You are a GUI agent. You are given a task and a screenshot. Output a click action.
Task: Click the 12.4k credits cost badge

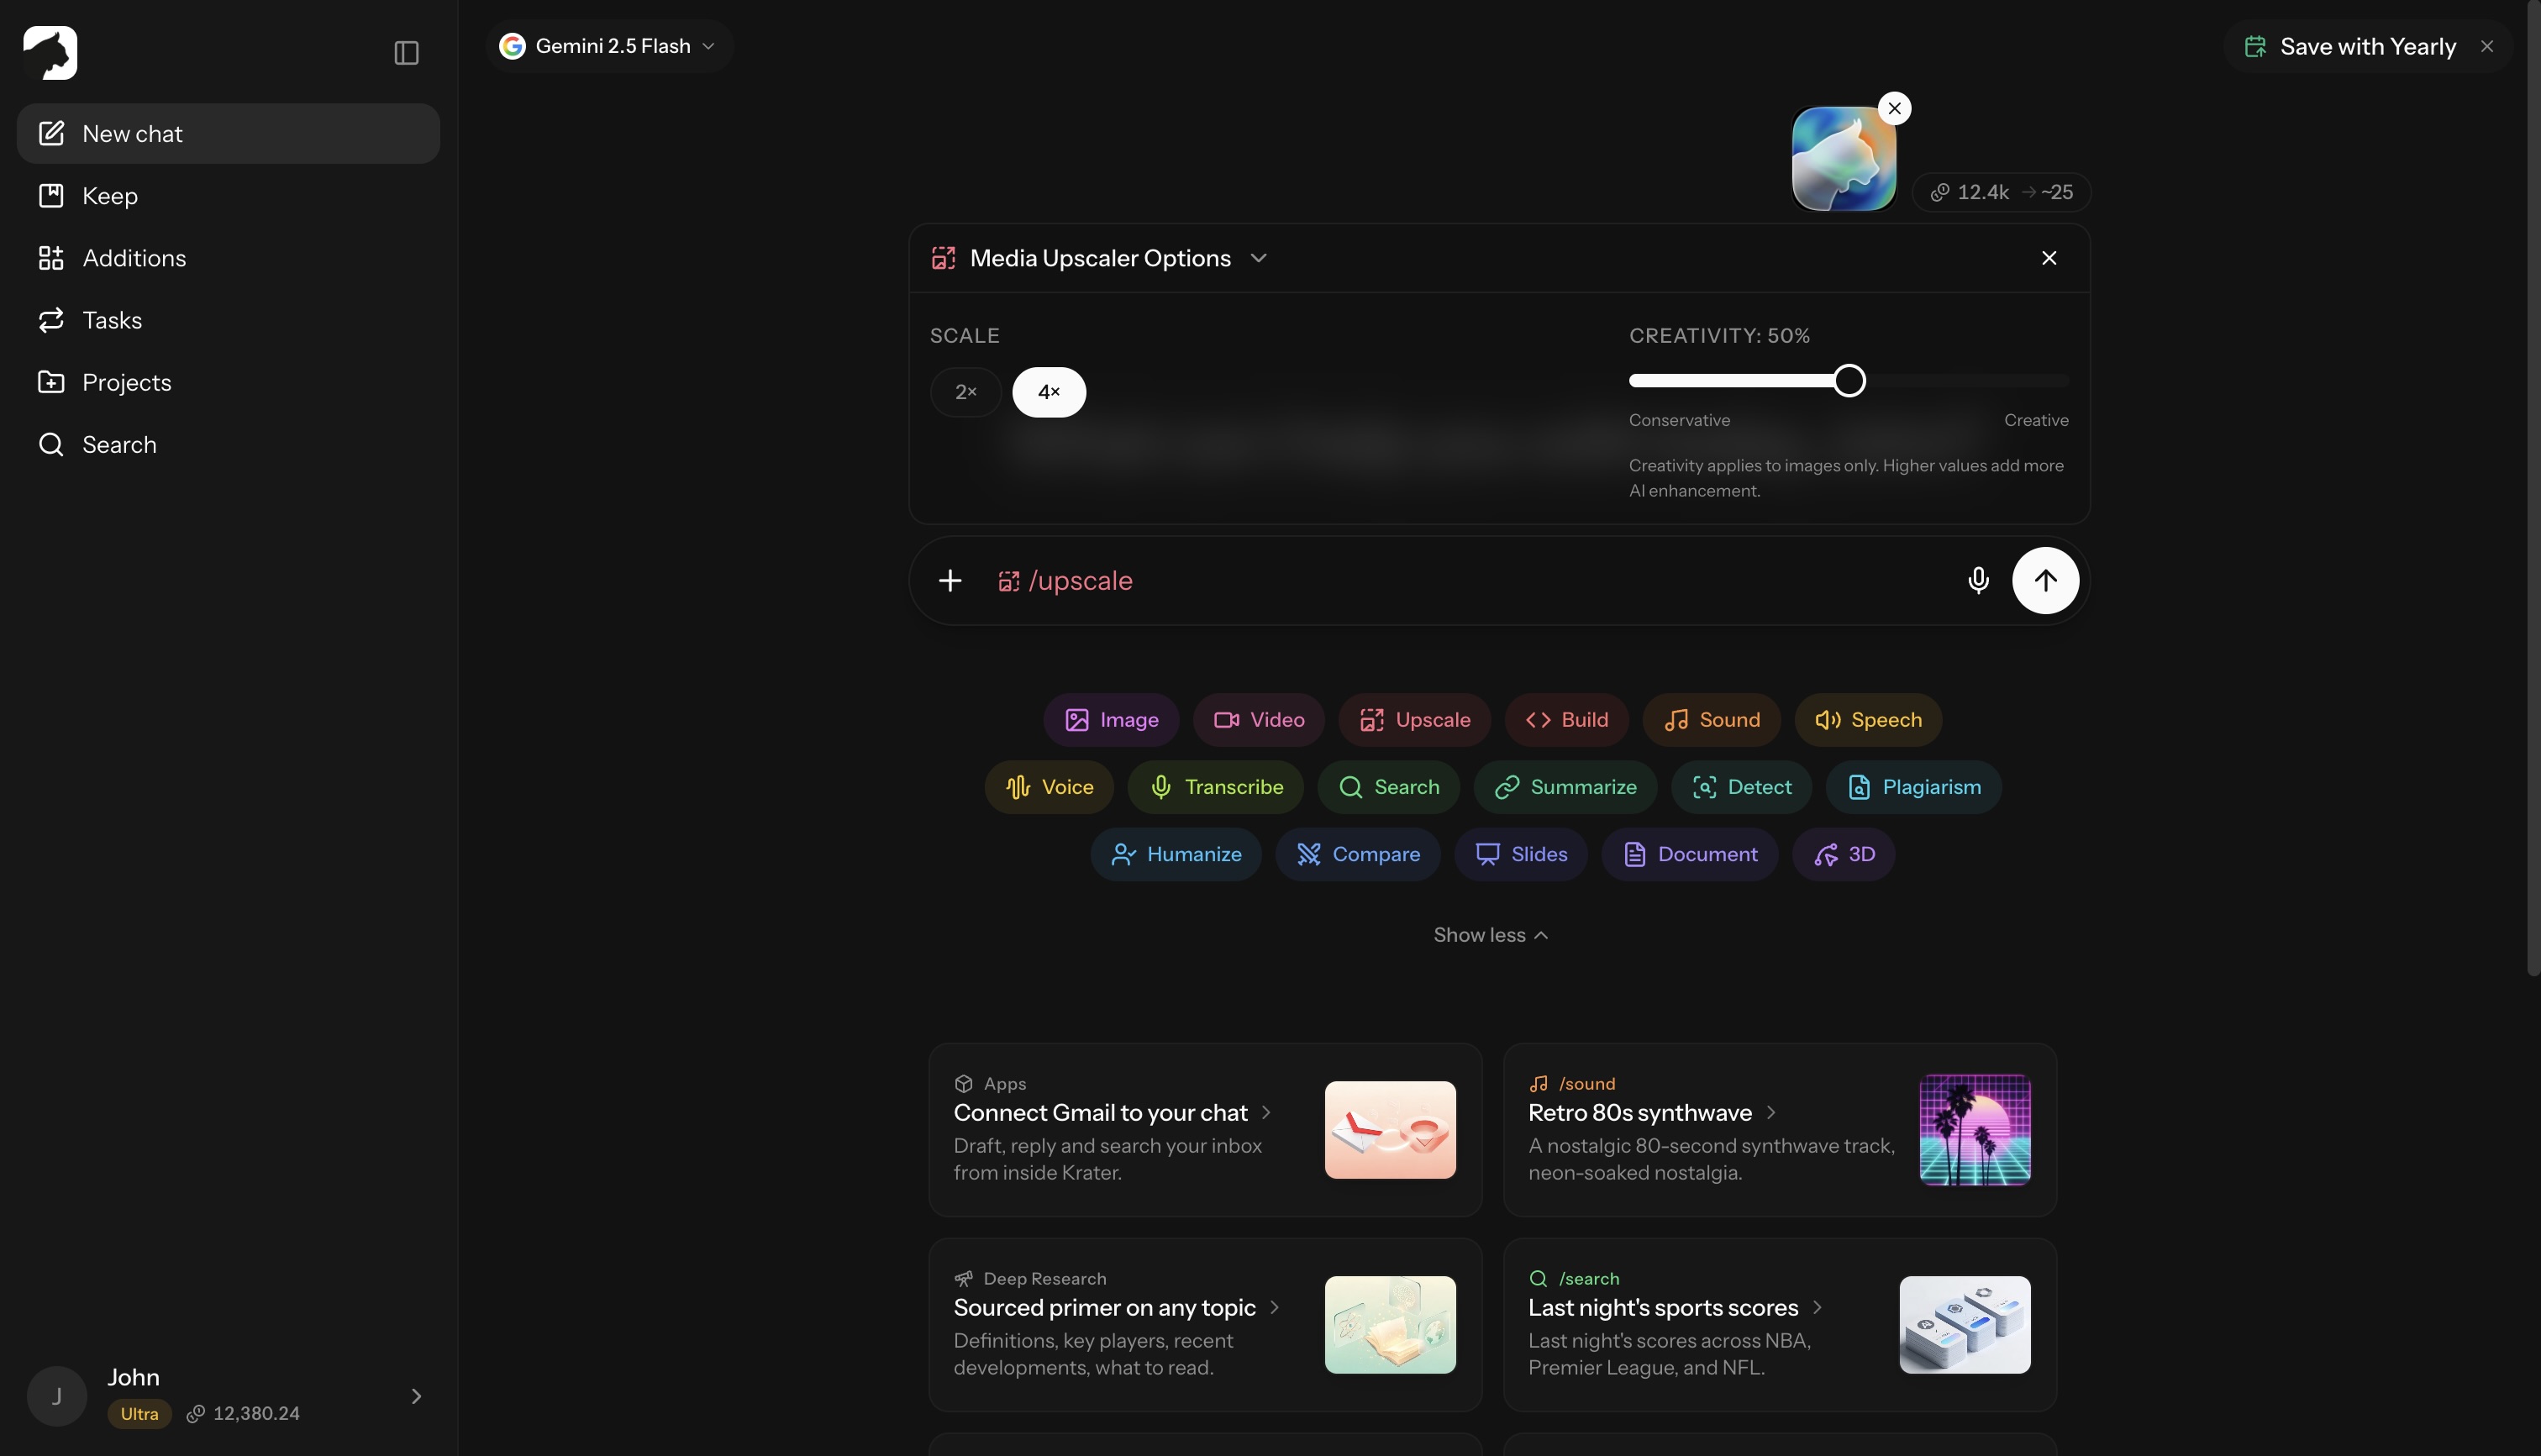click(x=2000, y=192)
